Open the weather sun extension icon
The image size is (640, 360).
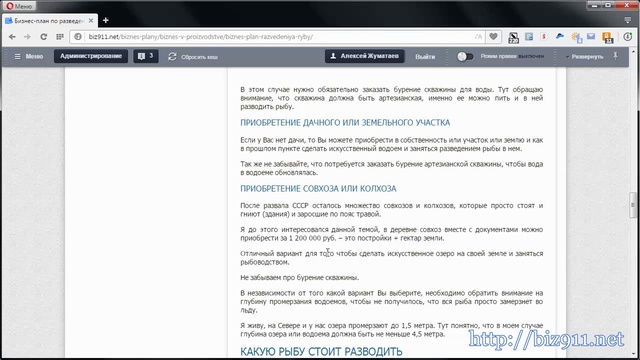pos(576,38)
